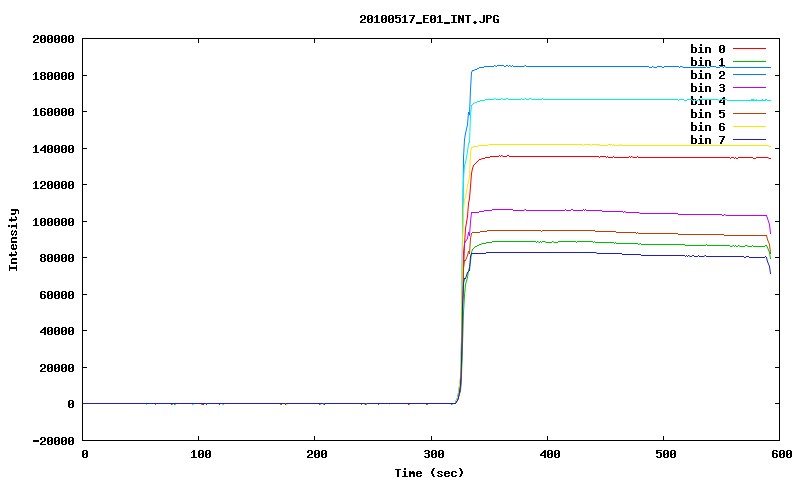Click the 80000 y-axis tick label
This screenshot has width=800, height=480.
point(57,258)
